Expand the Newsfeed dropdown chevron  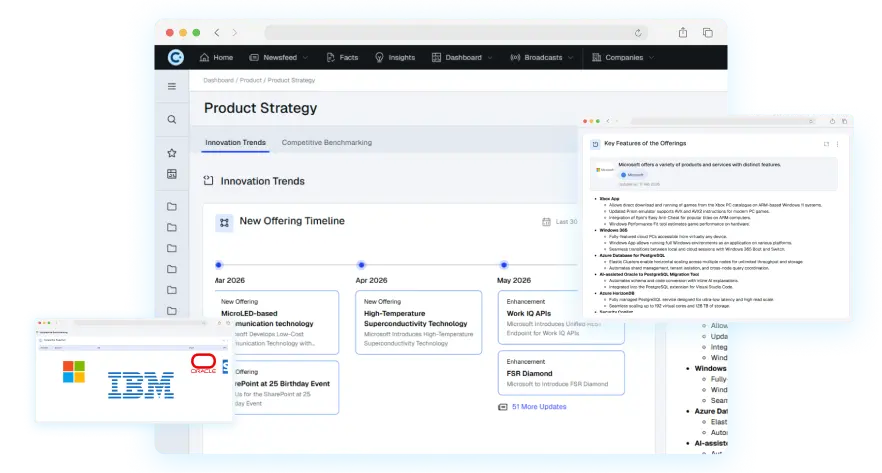(x=305, y=57)
